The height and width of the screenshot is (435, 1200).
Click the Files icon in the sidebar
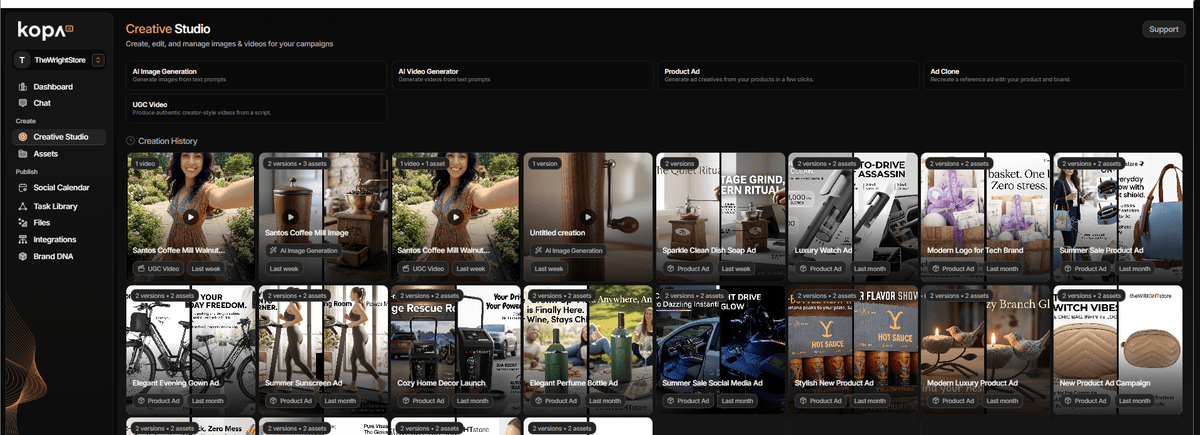(23, 223)
